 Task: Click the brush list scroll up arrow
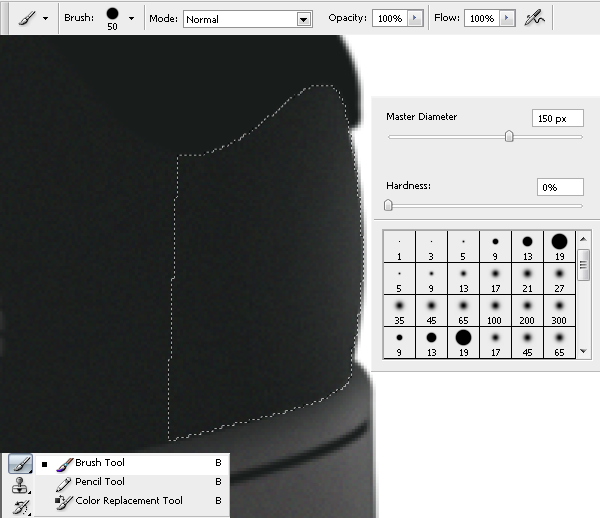[x=584, y=239]
